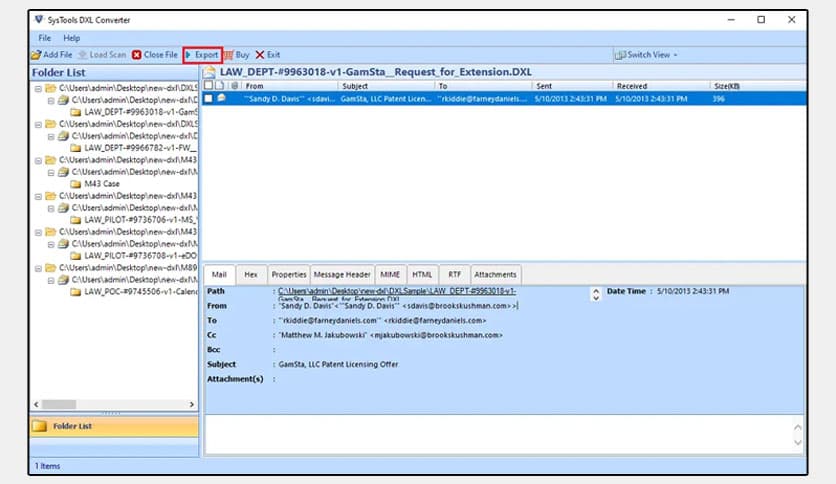Screen dimensions: 836x484
Task: Open the Help menu
Action: [x=71, y=38]
